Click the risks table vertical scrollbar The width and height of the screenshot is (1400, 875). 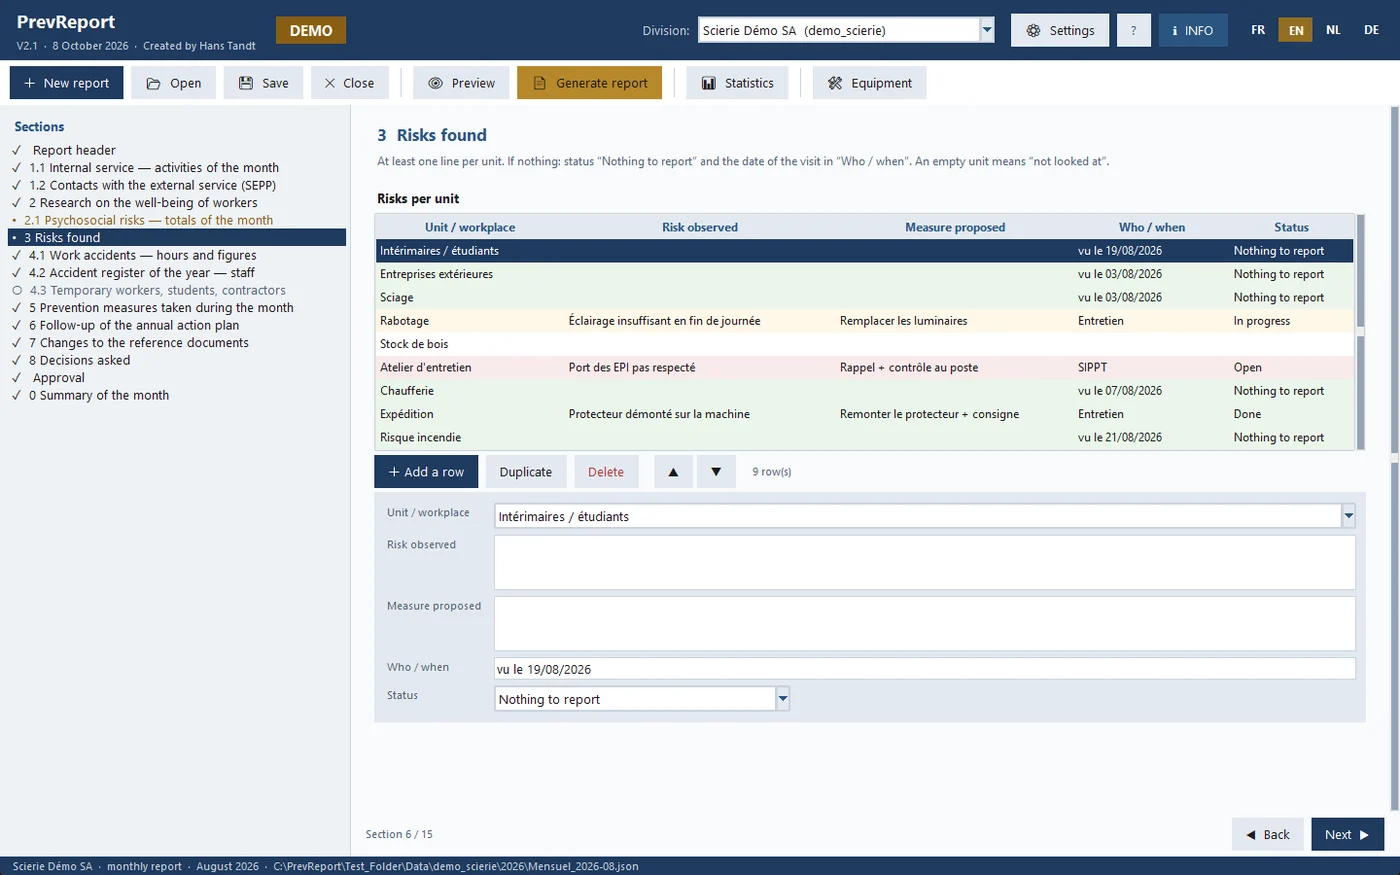point(1360,332)
